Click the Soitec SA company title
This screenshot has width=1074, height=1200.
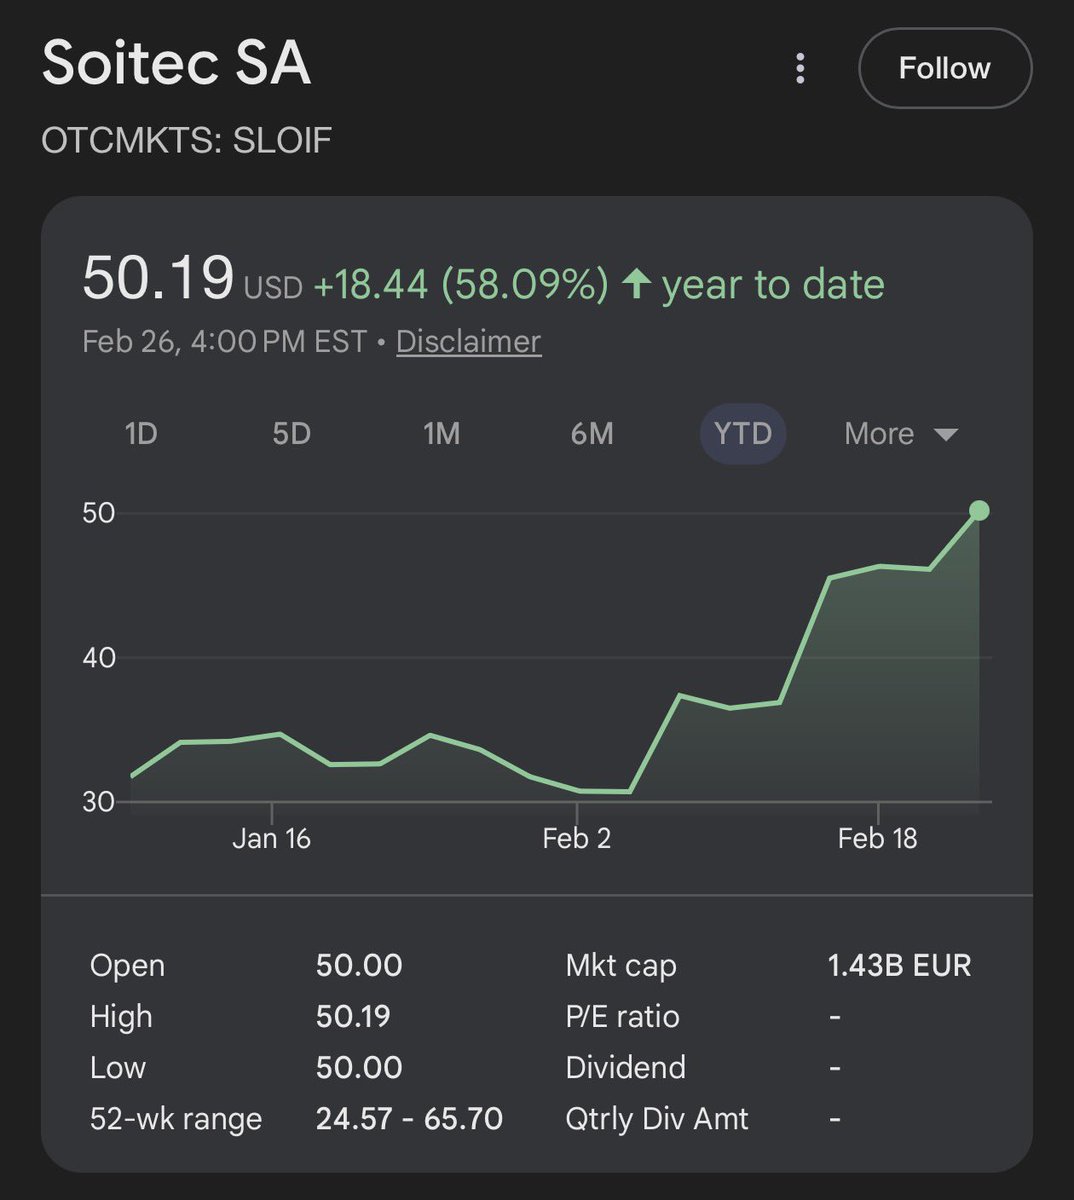(176, 62)
